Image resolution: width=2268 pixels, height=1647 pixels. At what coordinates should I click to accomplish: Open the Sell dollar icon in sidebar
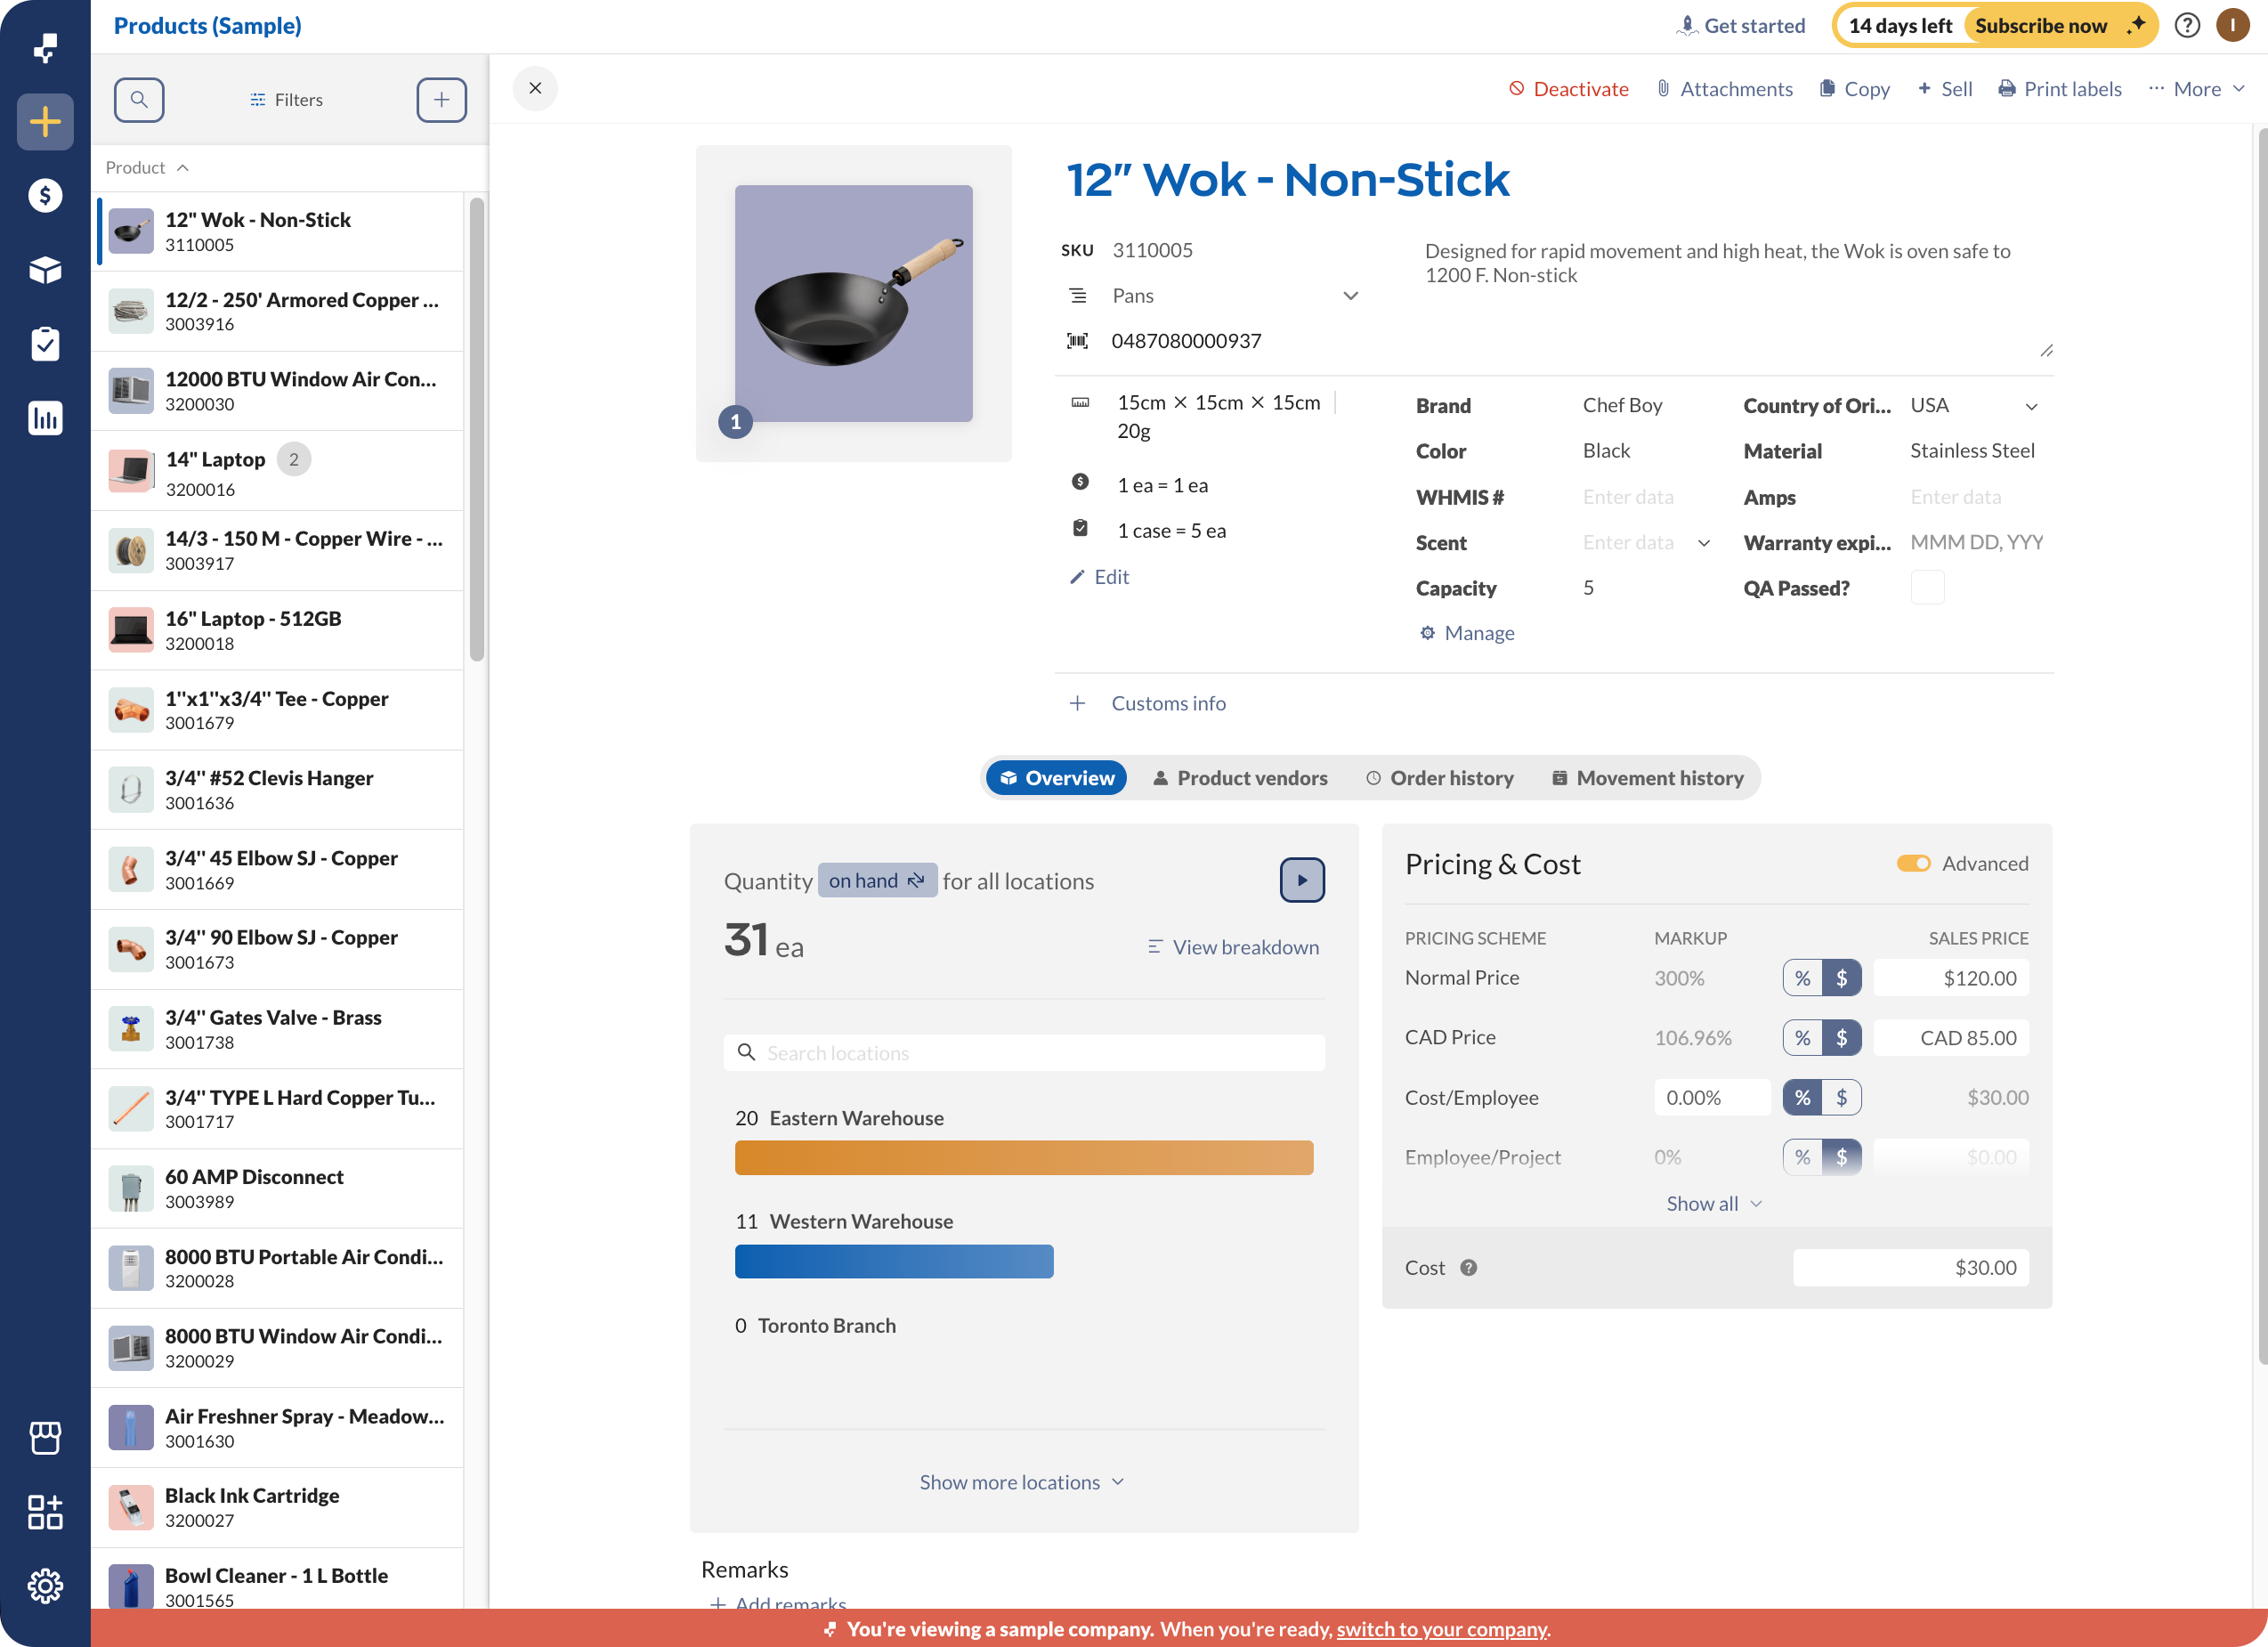(45, 196)
